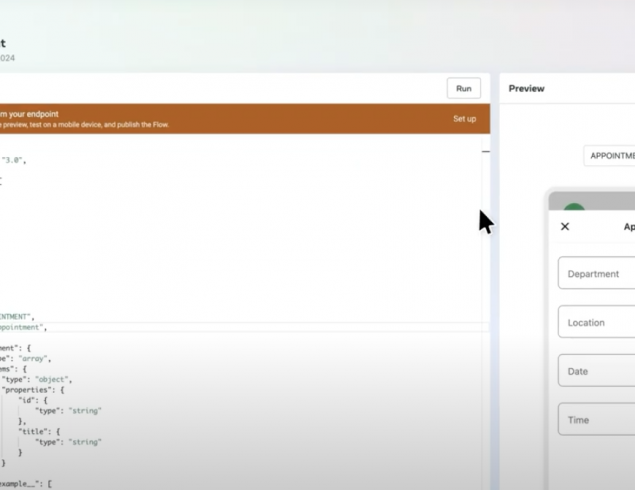Click Set up in the orange banner

point(464,119)
